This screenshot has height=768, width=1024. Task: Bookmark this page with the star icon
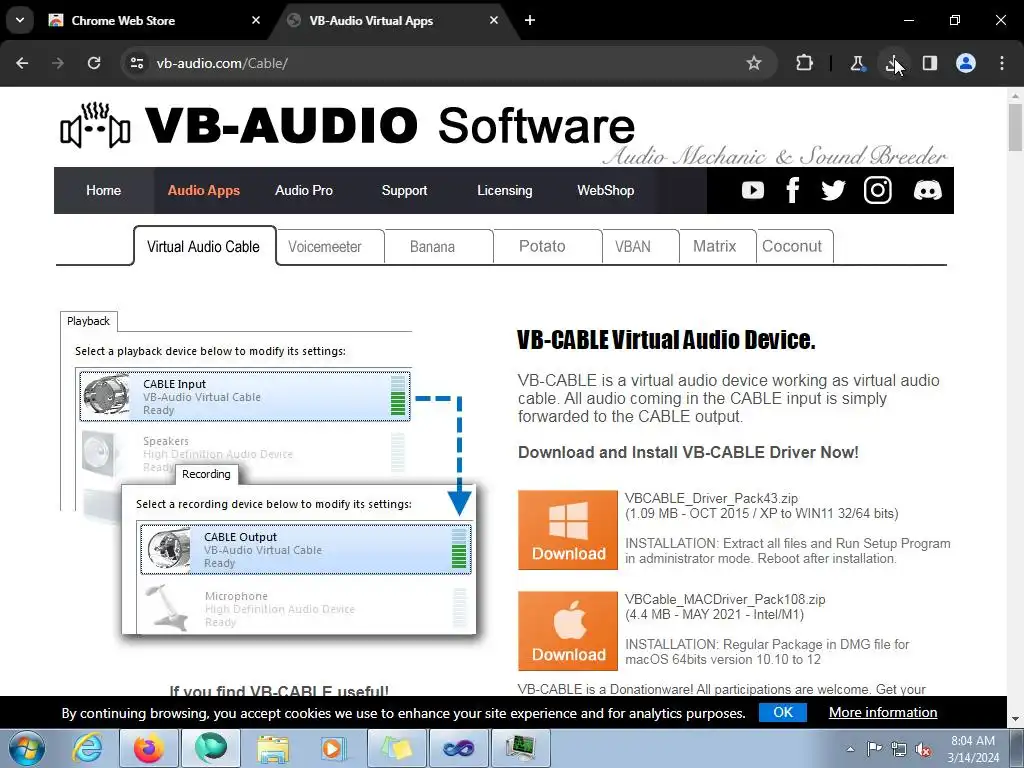click(754, 63)
